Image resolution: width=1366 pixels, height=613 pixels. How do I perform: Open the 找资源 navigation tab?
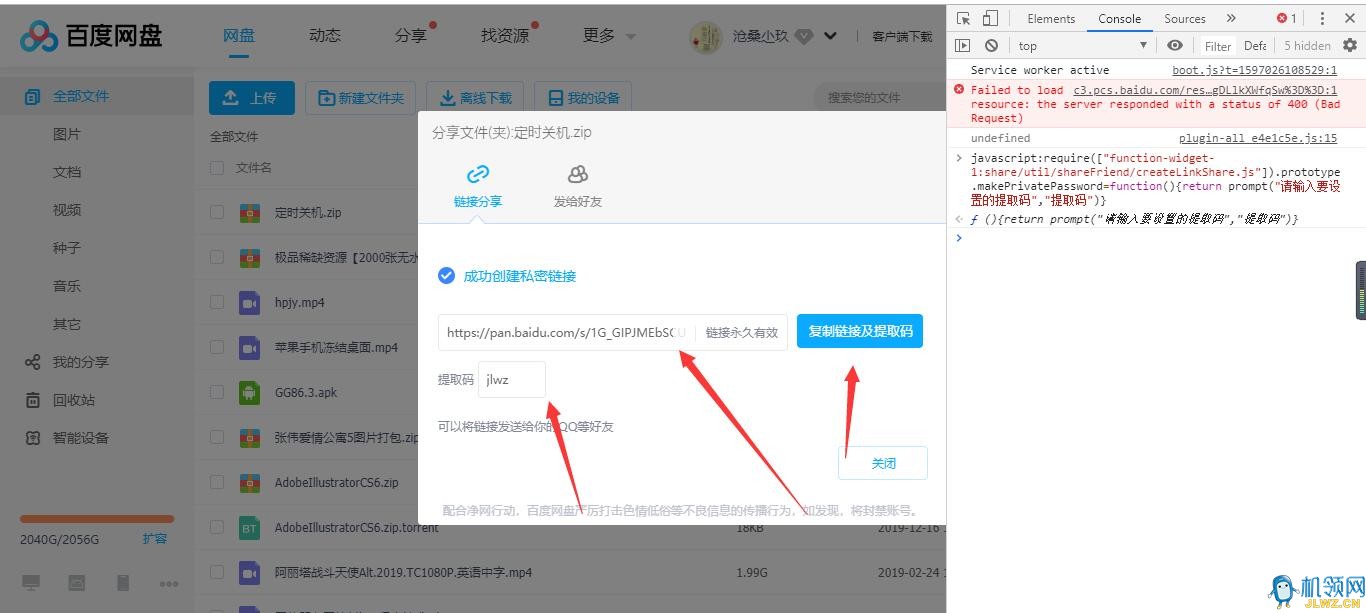tap(505, 35)
